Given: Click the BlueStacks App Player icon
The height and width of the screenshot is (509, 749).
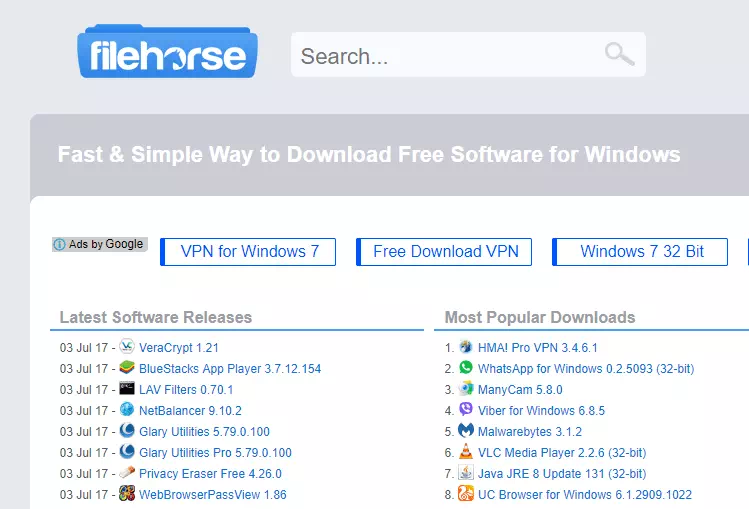Looking at the screenshot, I should pyautogui.click(x=127, y=367).
